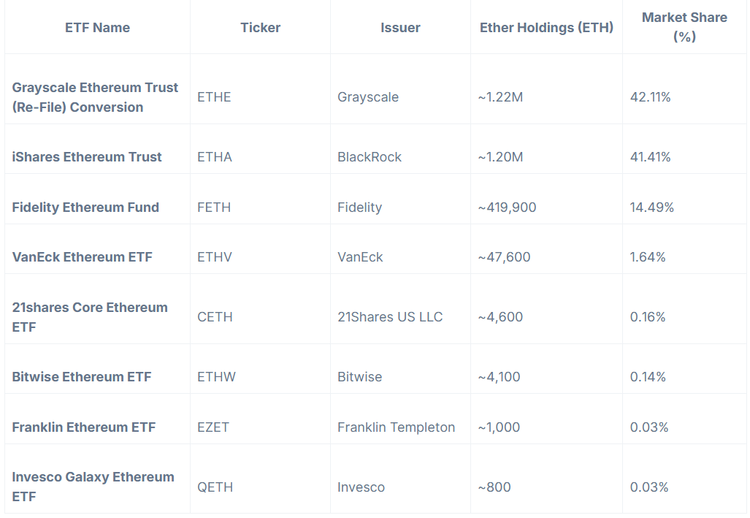Click the ETF Name column header
This screenshot has height=518, width=750.
[97, 27]
